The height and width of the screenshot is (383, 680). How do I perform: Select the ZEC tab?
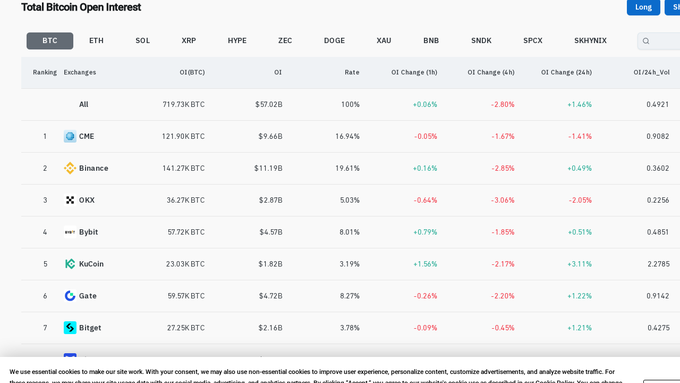[285, 41]
